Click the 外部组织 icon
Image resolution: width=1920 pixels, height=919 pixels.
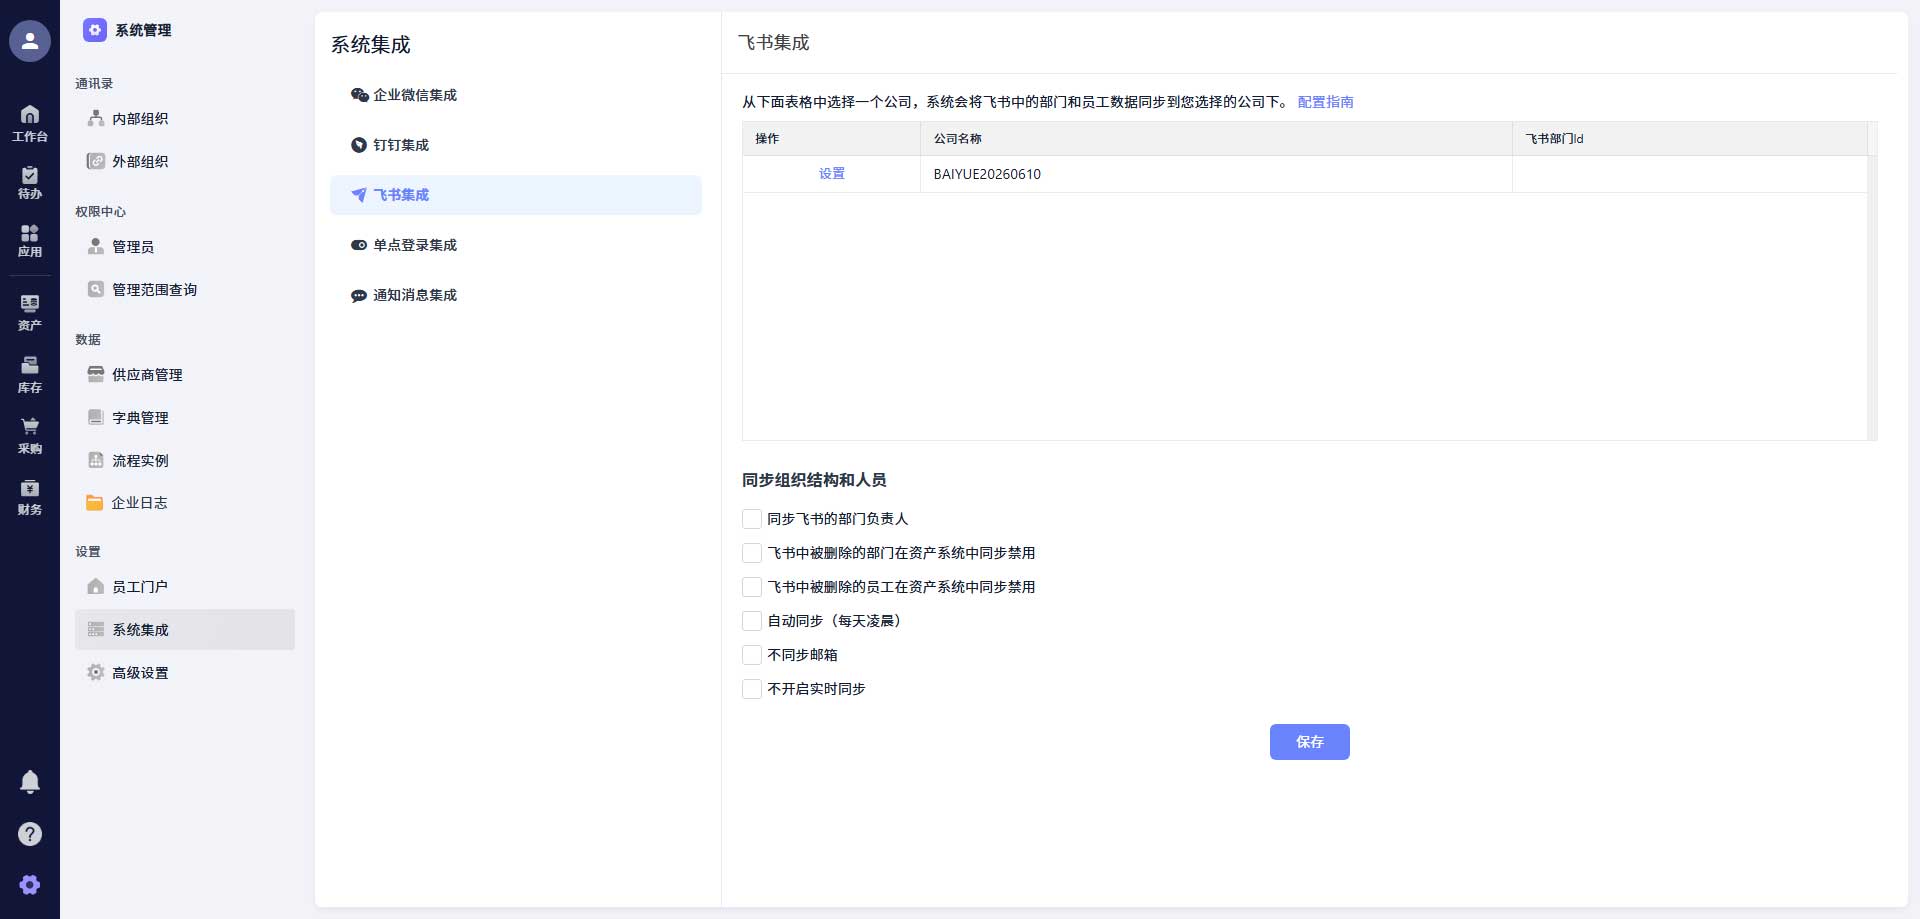point(96,161)
